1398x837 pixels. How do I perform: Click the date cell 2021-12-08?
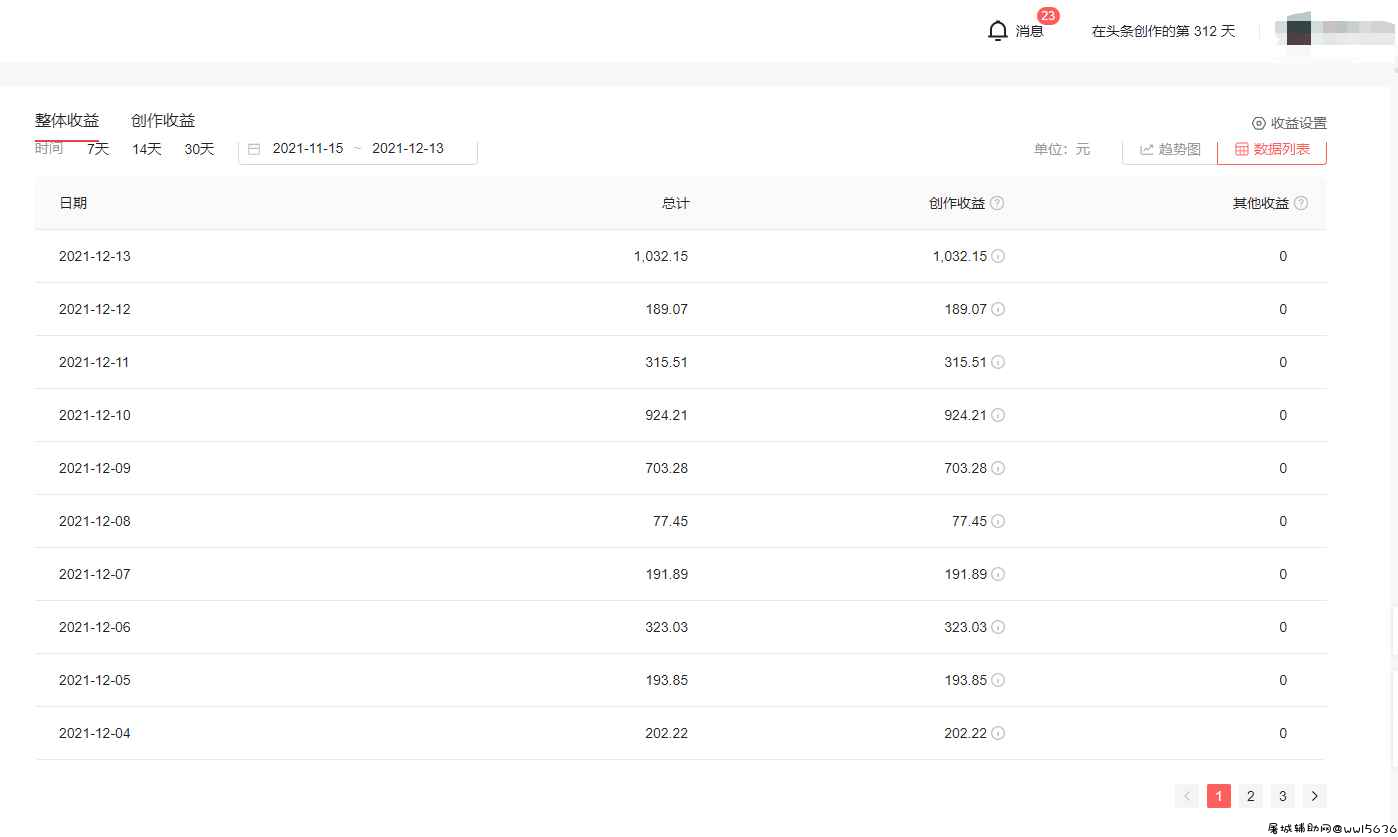click(95, 521)
